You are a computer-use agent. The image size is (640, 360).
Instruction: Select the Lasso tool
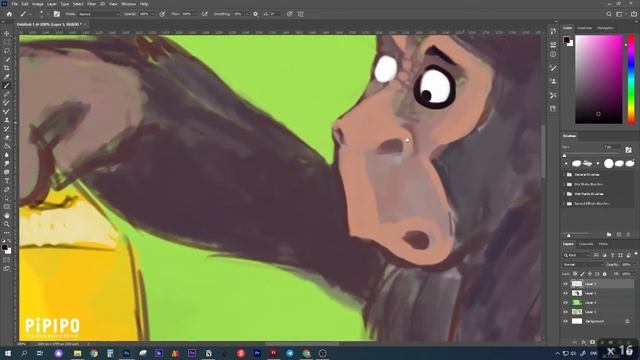7,51
